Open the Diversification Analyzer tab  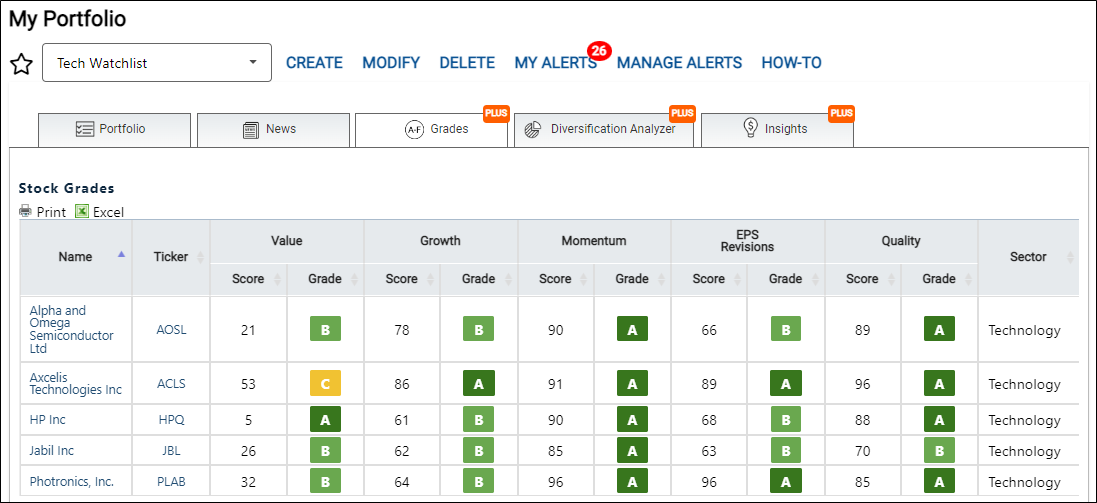point(604,130)
